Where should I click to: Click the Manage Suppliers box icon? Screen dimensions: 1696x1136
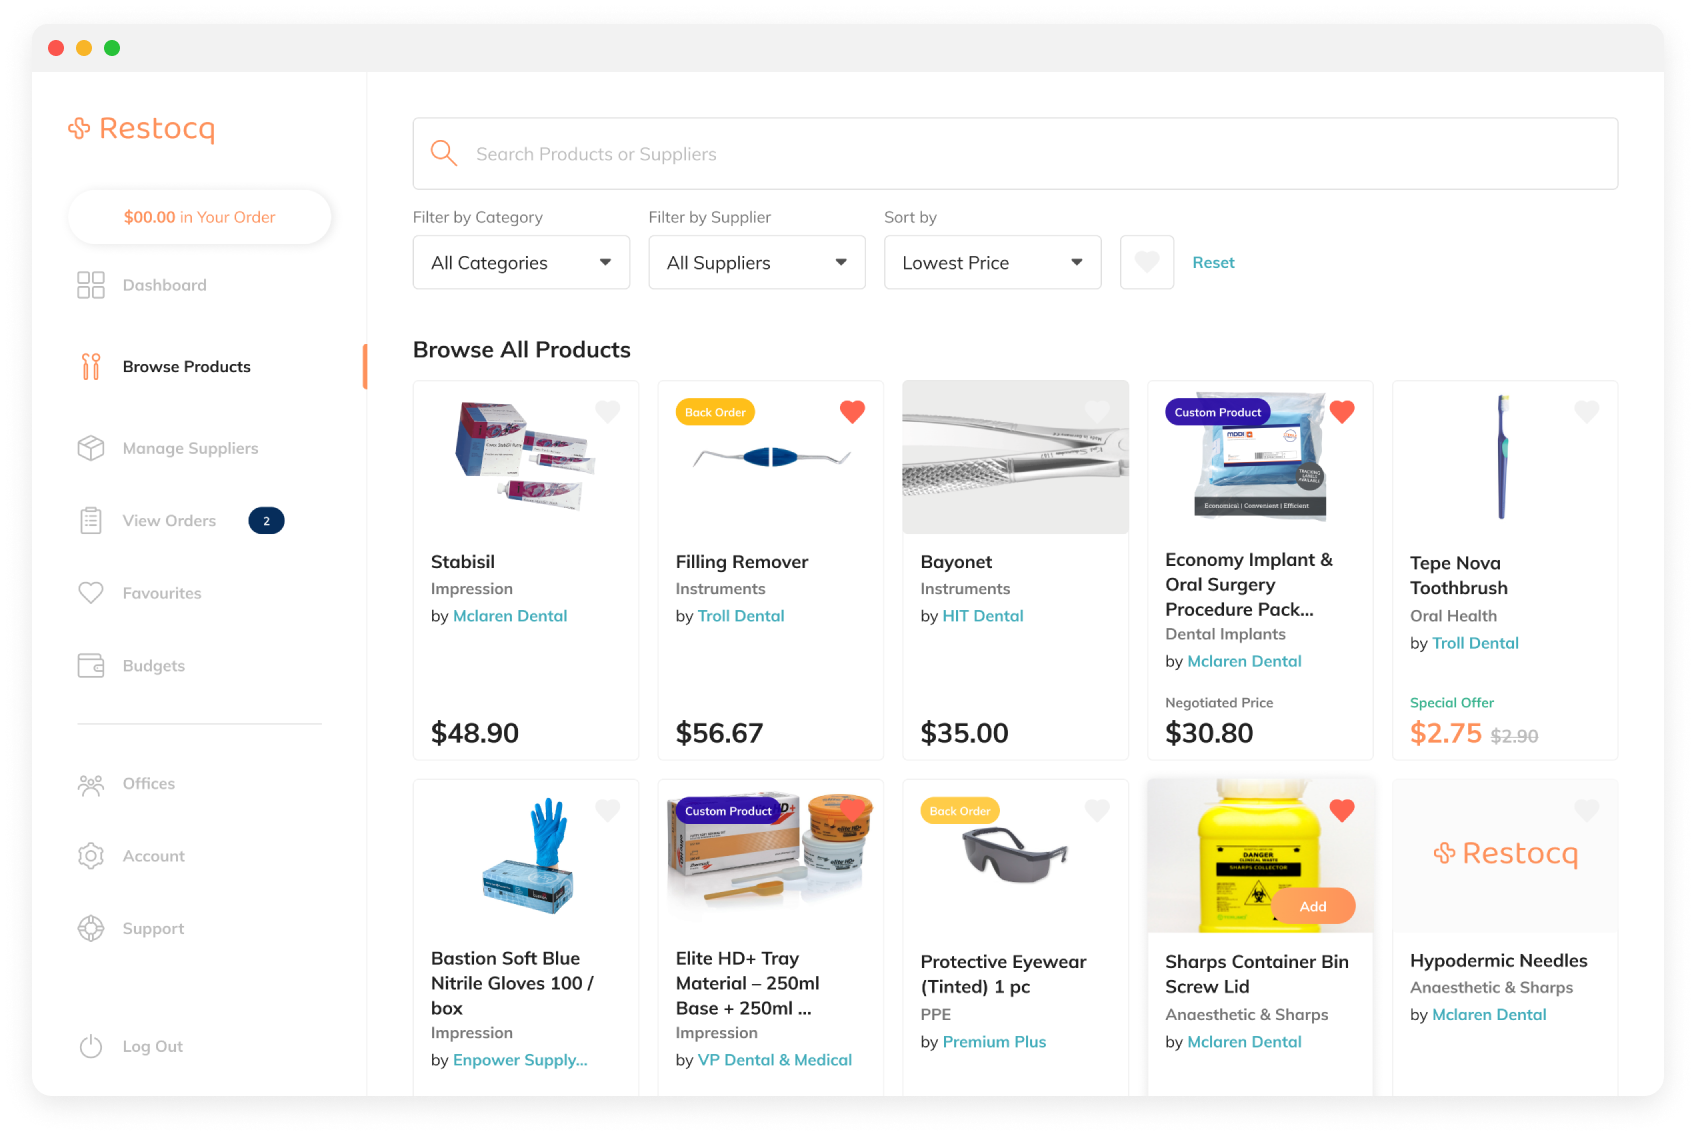tap(91, 448)
